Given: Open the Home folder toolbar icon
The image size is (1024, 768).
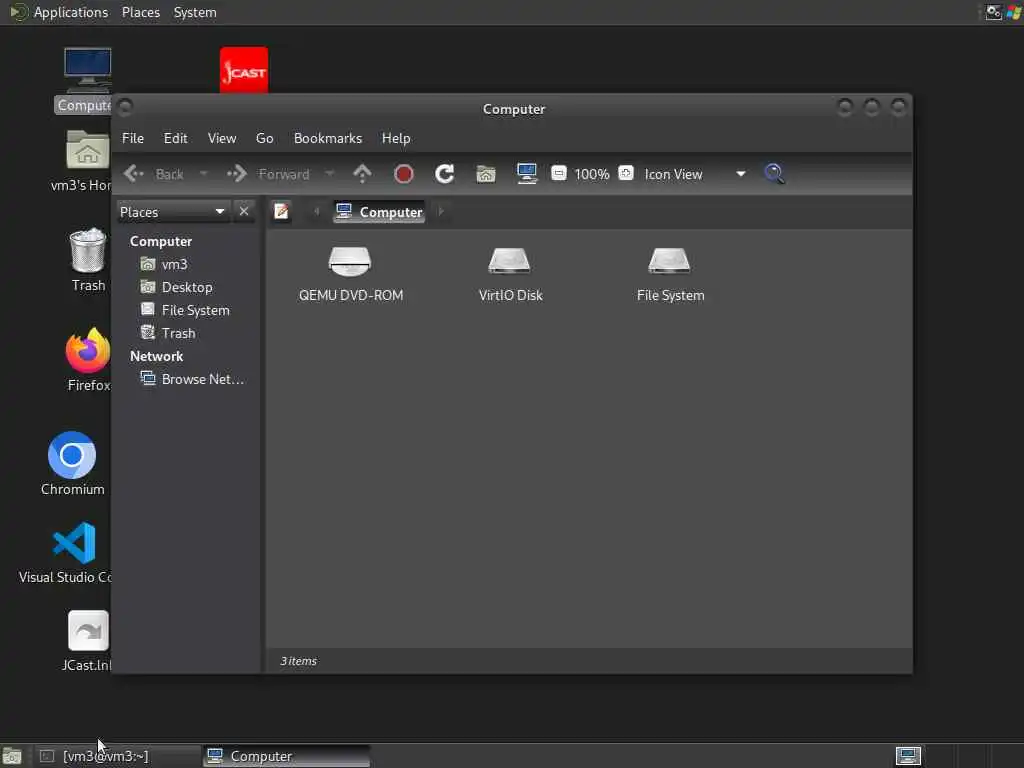Looking at the screenshot, I should (x=485, y=174).
